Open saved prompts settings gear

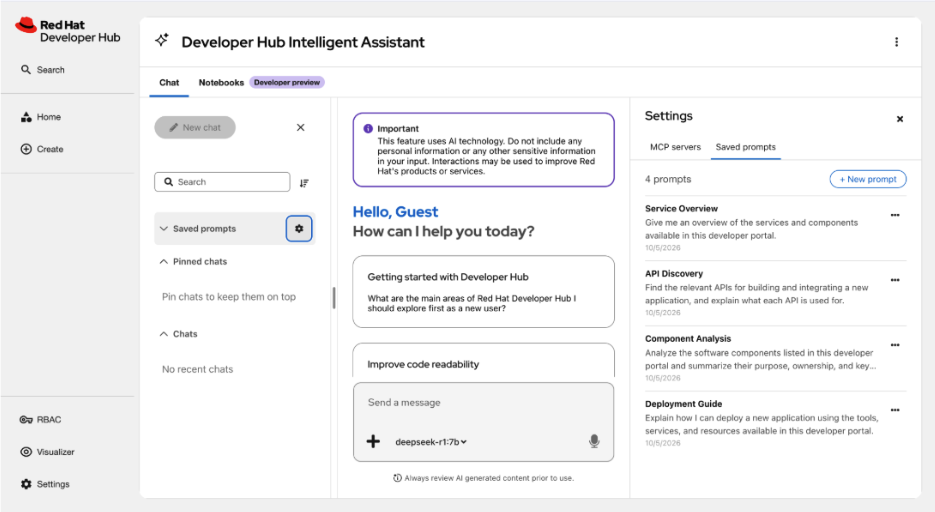[299, 228]
